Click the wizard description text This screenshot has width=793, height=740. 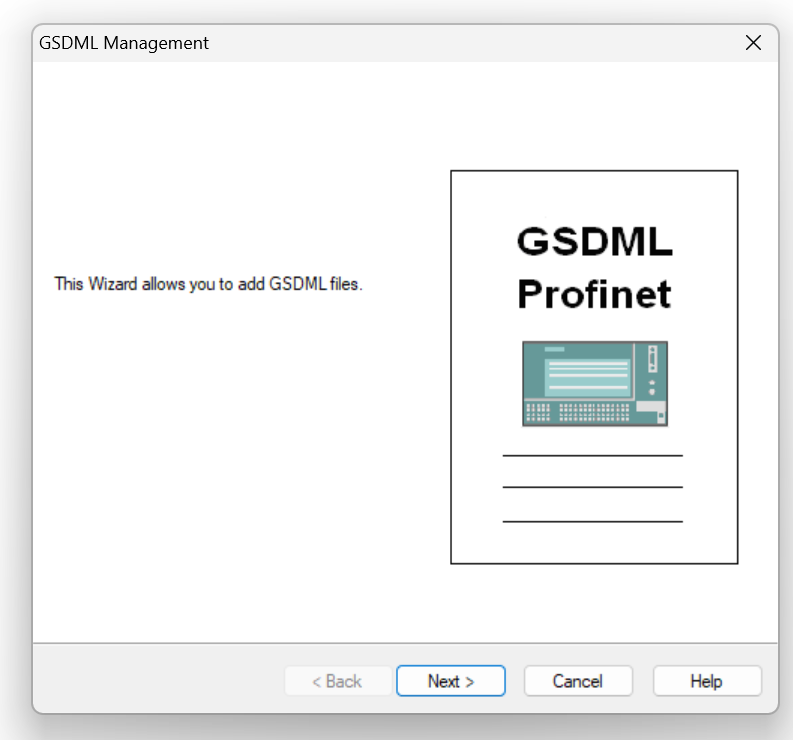(x=208, y=284)
